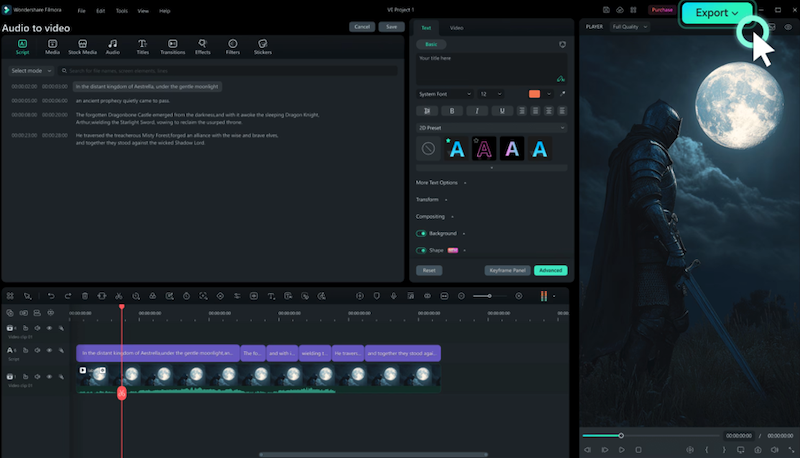
Task: Open the Stickers panel icon
Action: tap(263, 45)
